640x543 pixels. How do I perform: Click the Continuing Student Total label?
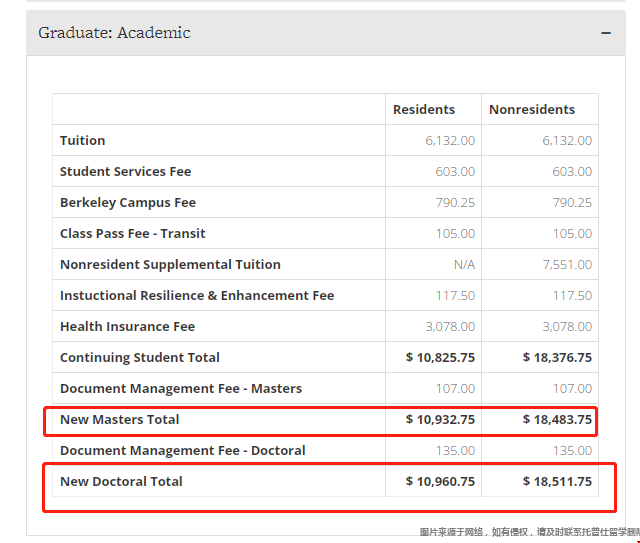140,358
